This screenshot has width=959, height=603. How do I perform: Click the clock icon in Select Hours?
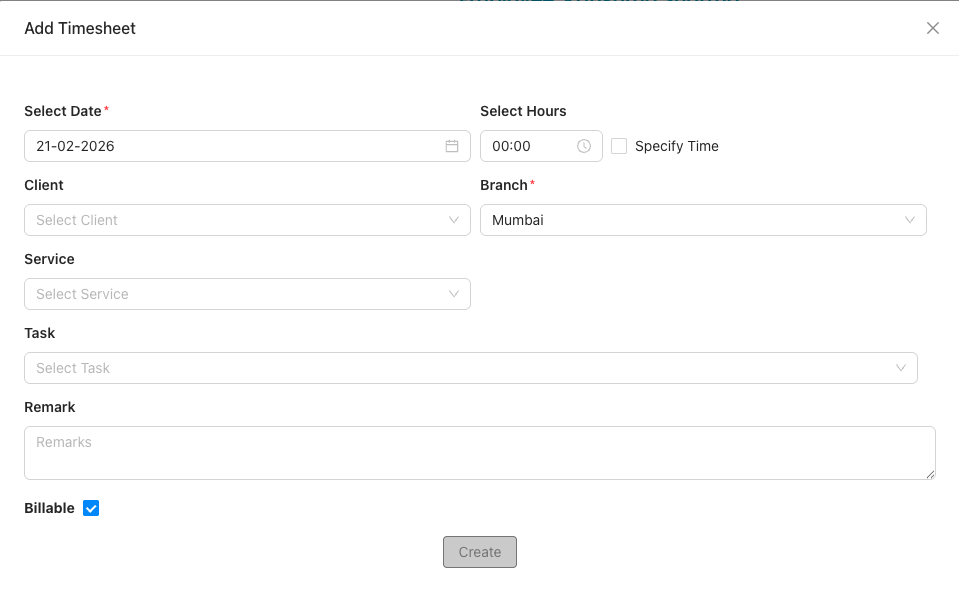point(583,146)
